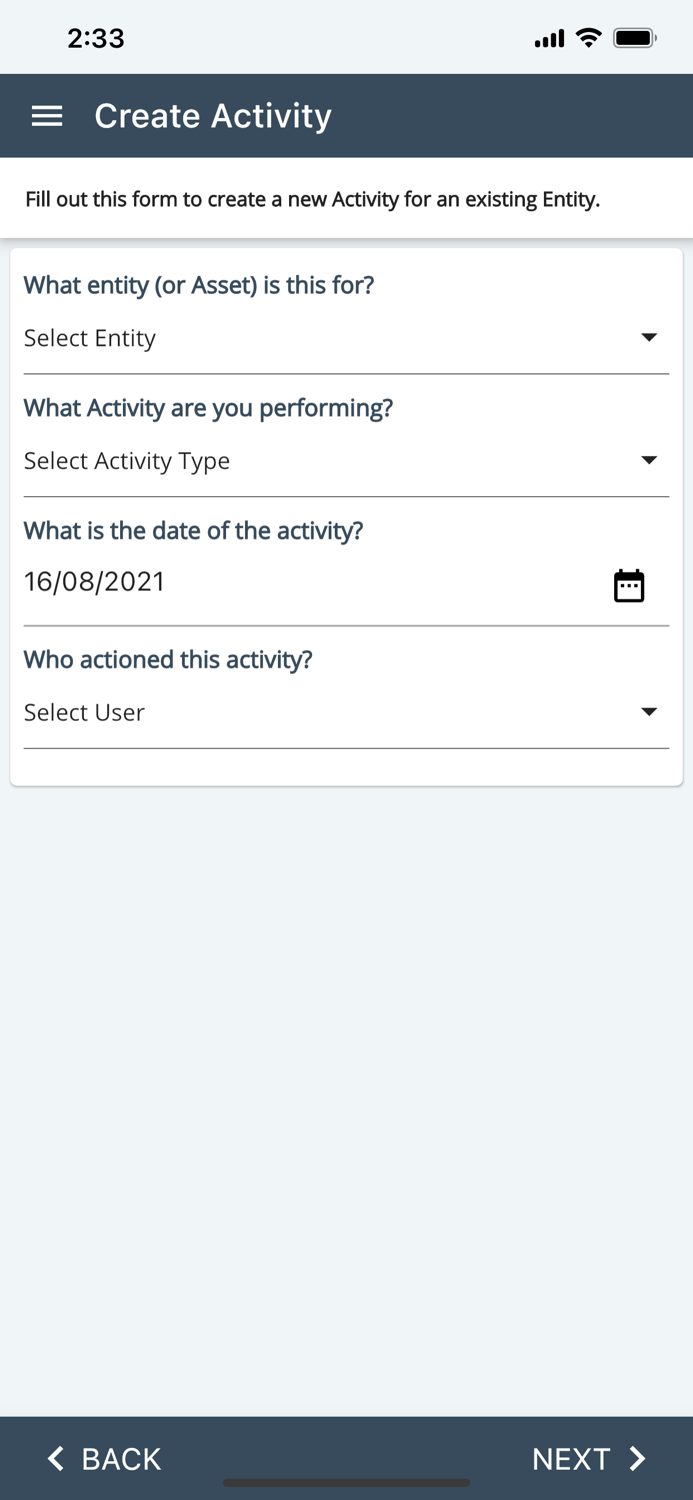Tap the home indicator bar
The image size is (693, 1500).
tap(346, 1482)
